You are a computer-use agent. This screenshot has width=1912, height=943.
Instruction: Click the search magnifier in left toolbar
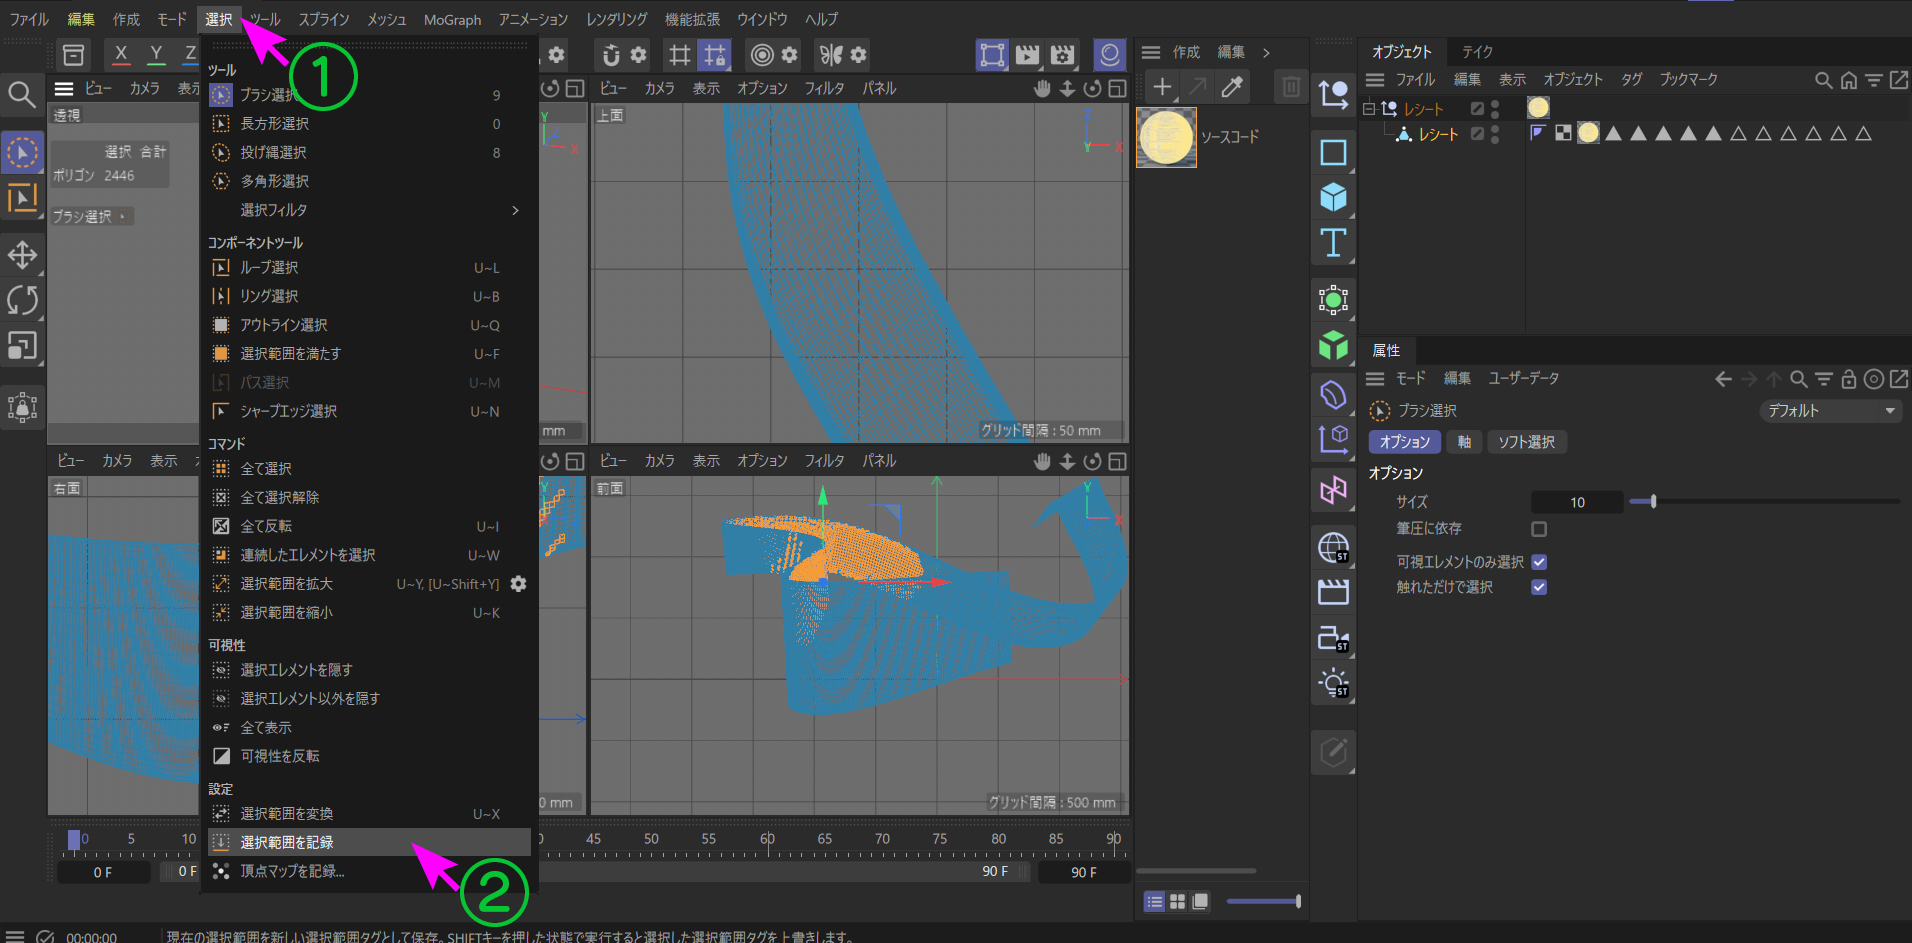pos(22,94)
